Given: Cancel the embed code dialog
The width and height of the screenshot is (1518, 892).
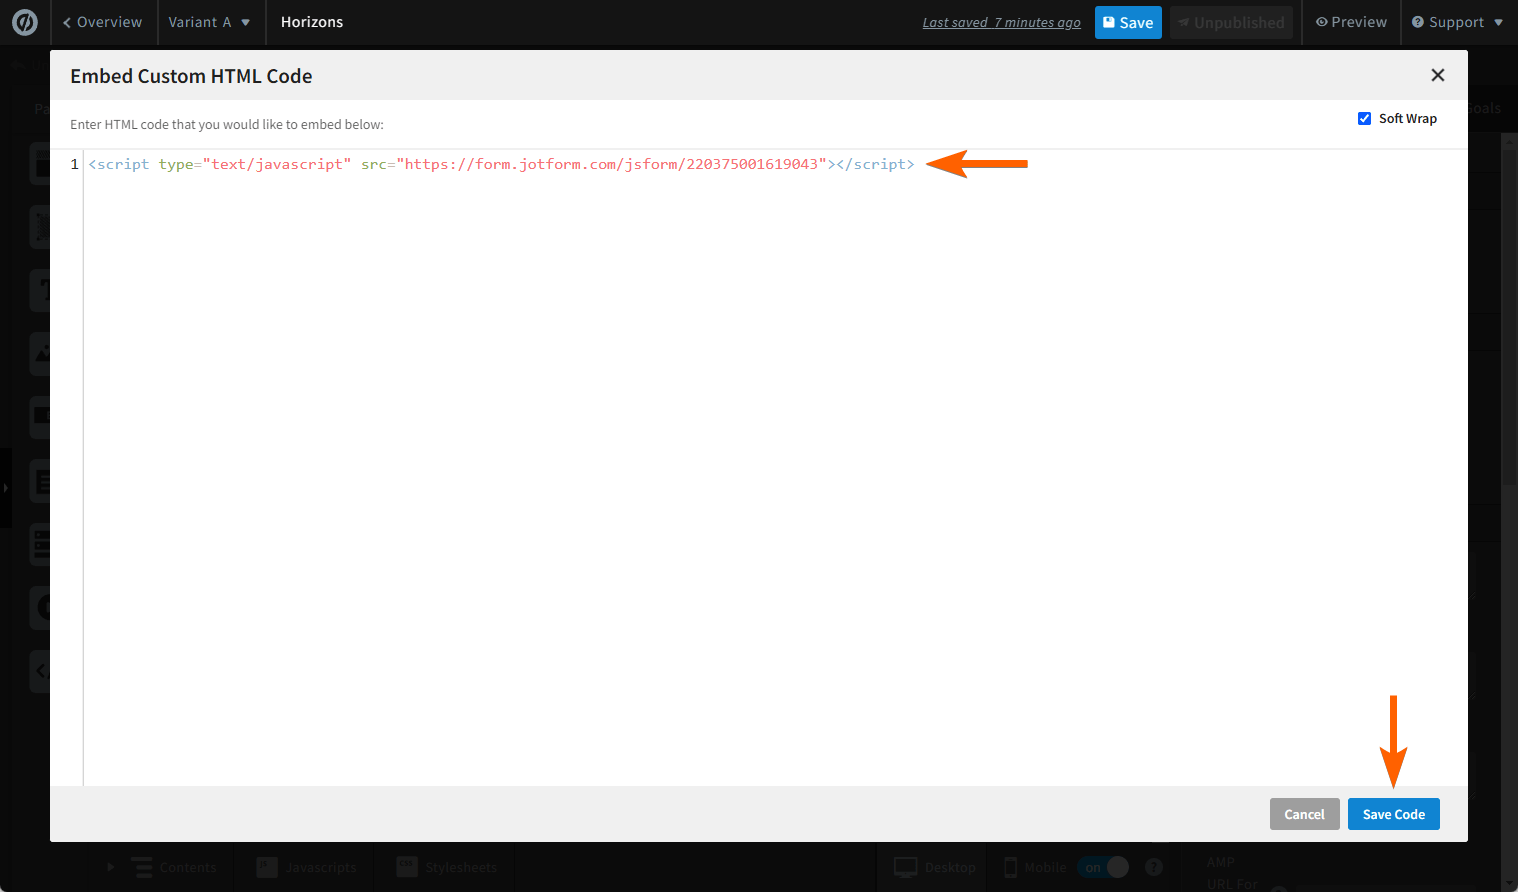Looking at the screenshot, I should (1304, 814).
